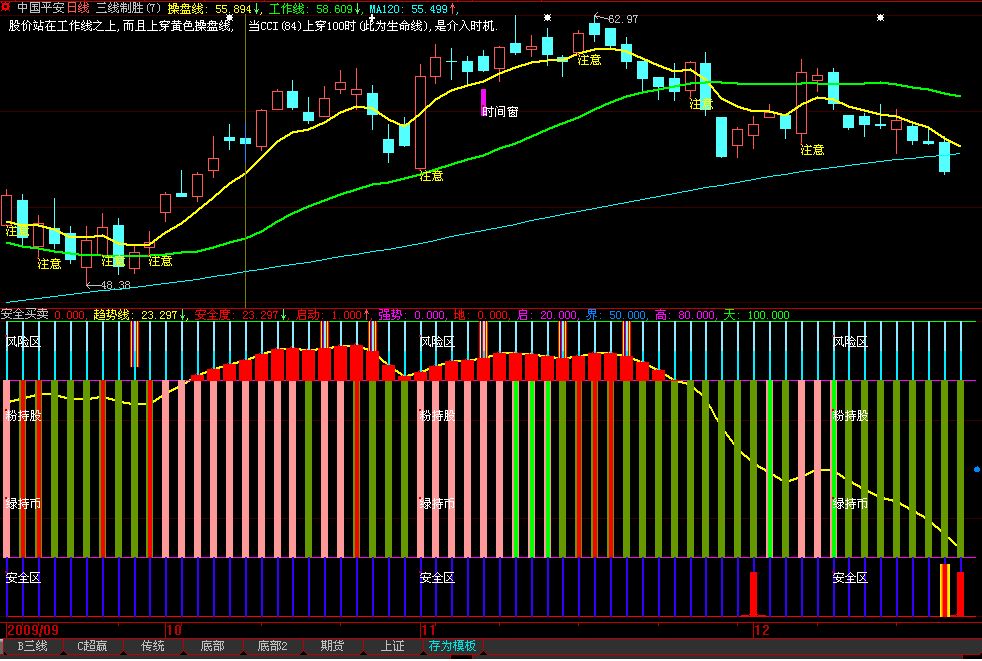Click the 界: 50.000 value
This screenshot has height=661, width=982.
coord(616,315)
